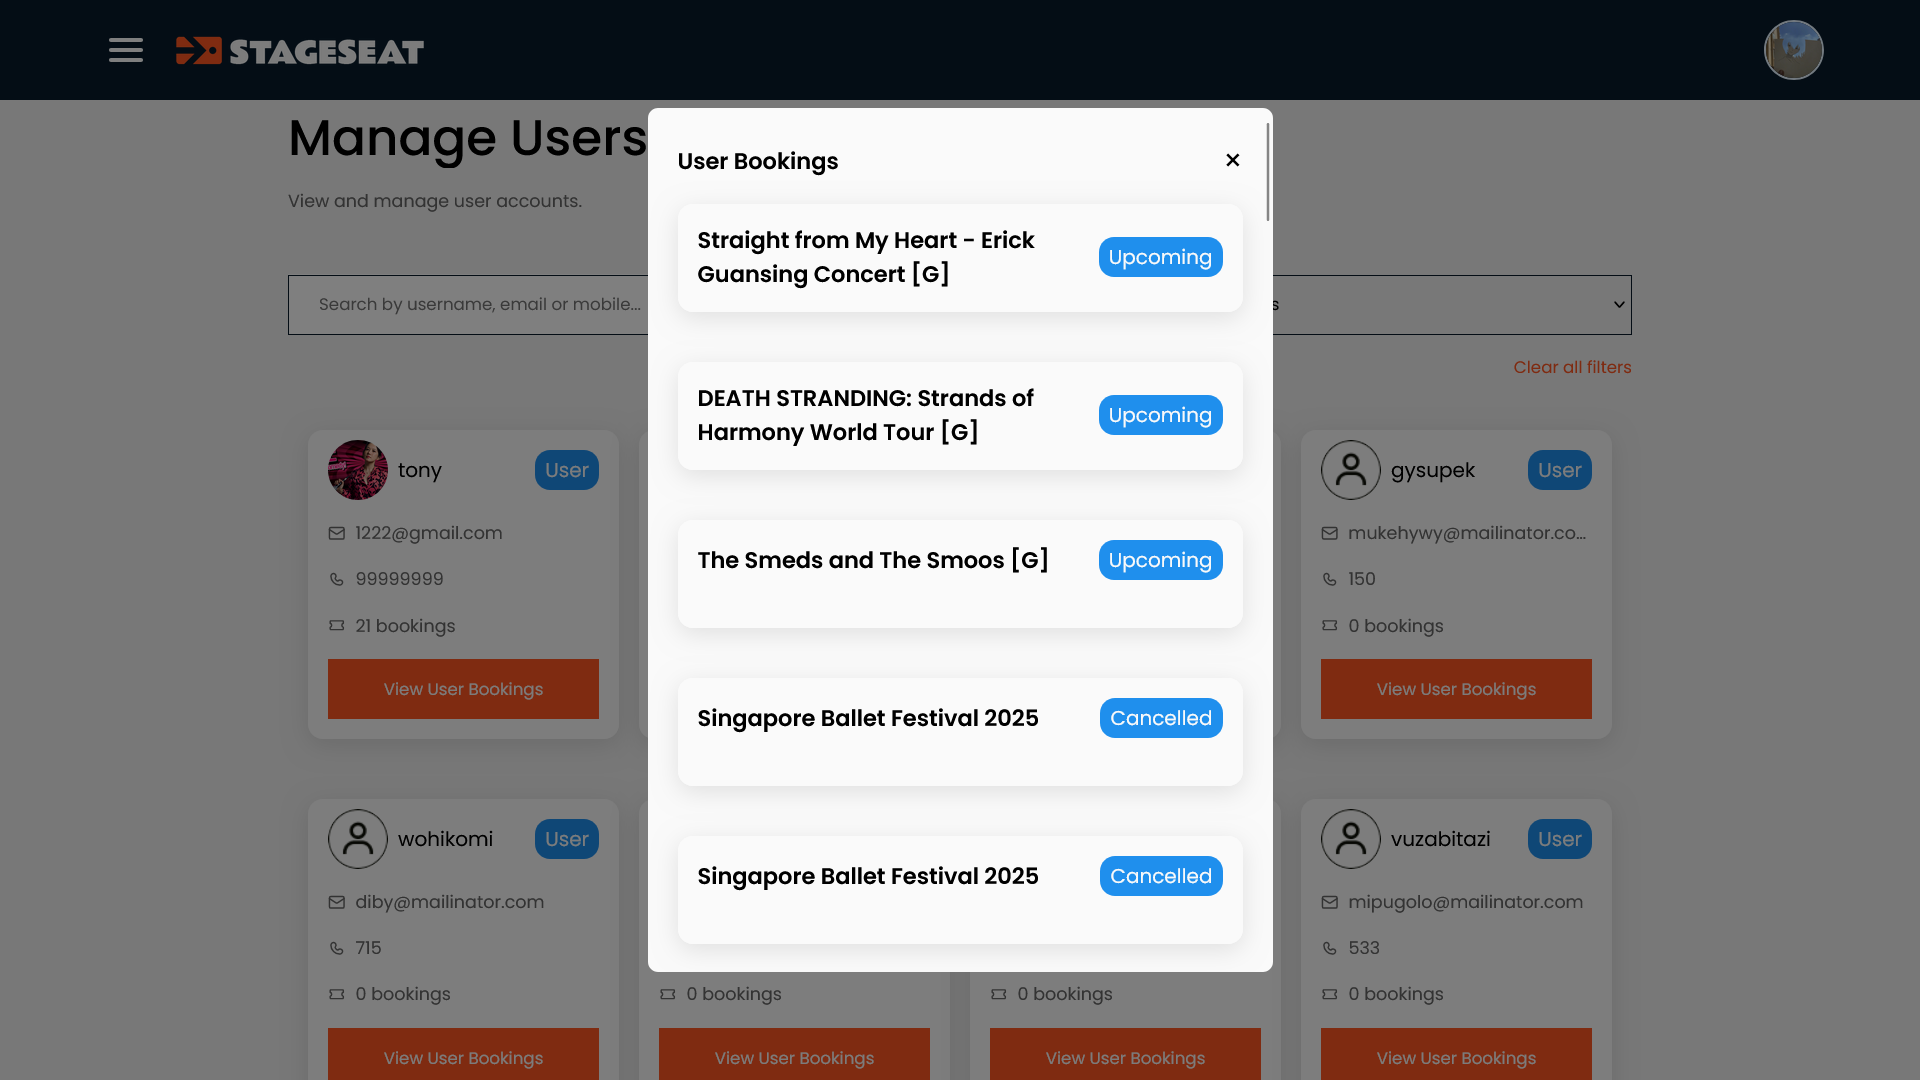Click the StageSeat logo
This screenshot has width=1920, height=1080.
(x=300, y=51)
